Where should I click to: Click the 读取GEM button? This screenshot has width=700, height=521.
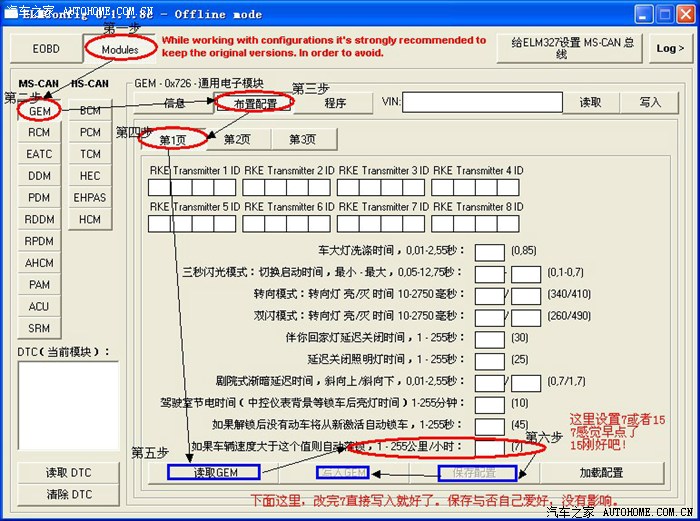[214, 473]
